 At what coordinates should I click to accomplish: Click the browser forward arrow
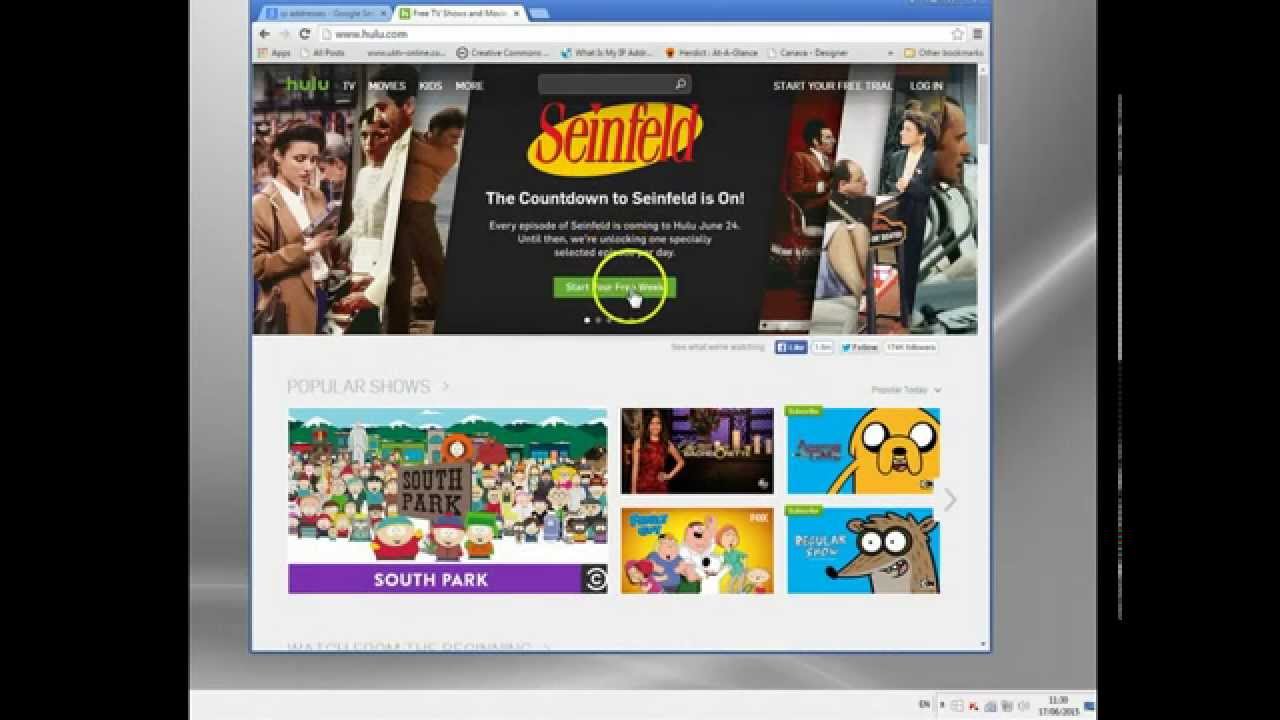tap(284, 34)
